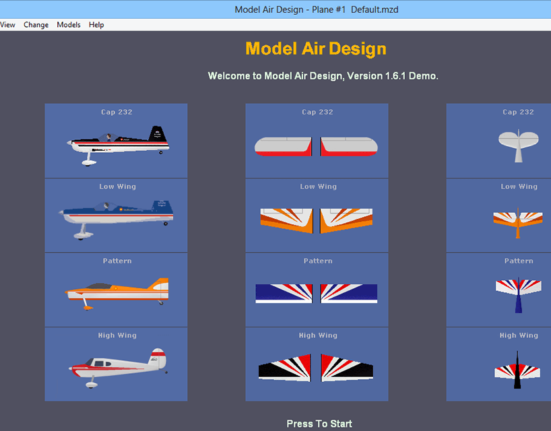Select the Cap 232 fuselage side view
551x431 pixels.
click(x=116, y=141)
